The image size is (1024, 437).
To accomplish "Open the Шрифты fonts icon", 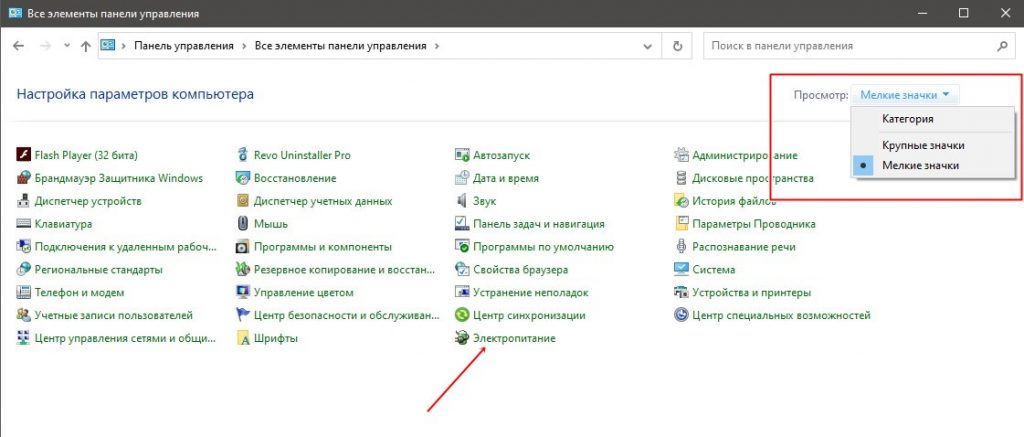I will [x=243, y=339].
